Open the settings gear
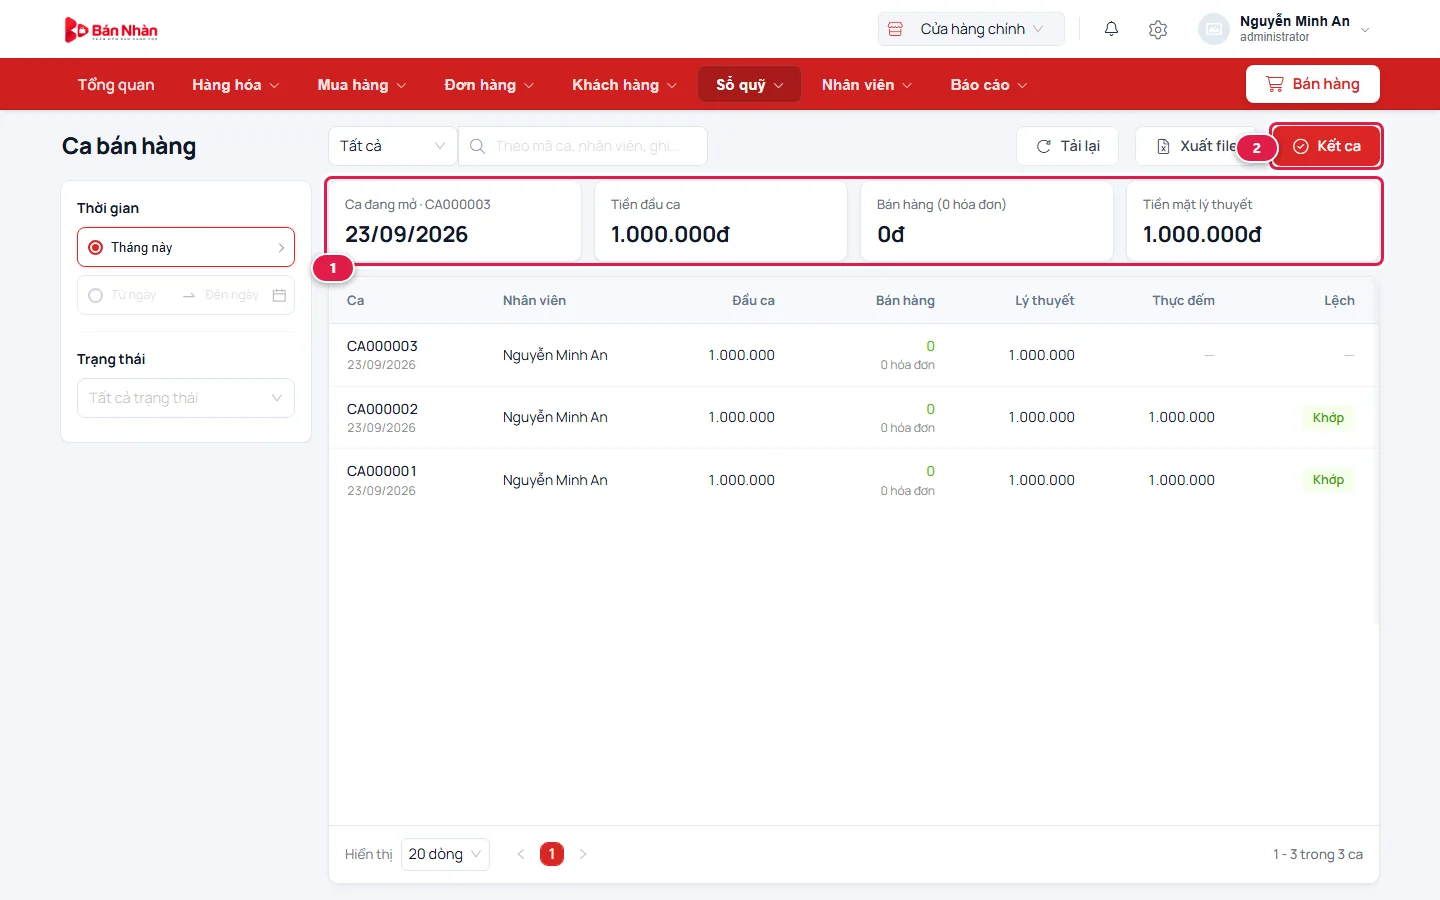Screen dimensions: 1440x900 1158,29
